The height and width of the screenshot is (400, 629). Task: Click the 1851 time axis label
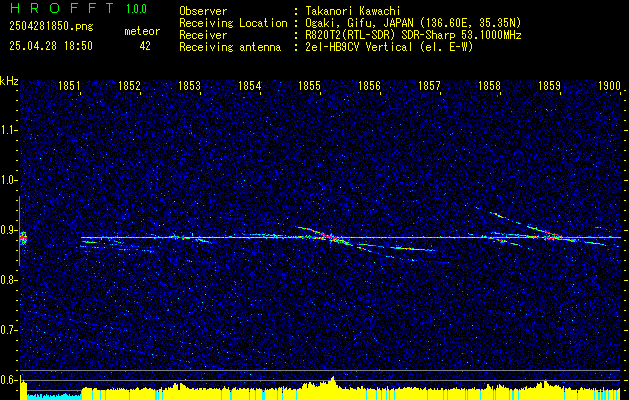point(69,86)
